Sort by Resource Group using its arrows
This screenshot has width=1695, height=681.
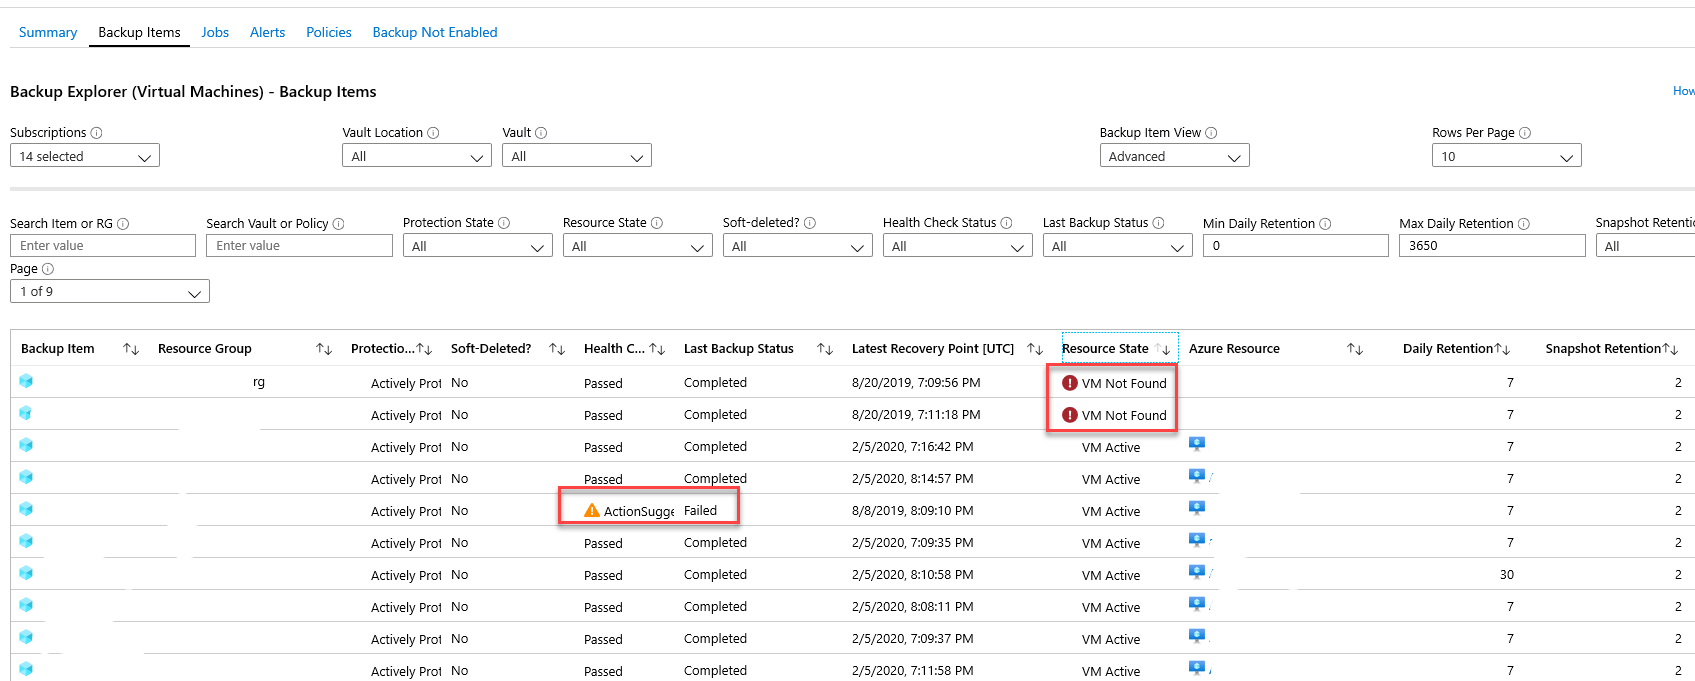point(324,349)
